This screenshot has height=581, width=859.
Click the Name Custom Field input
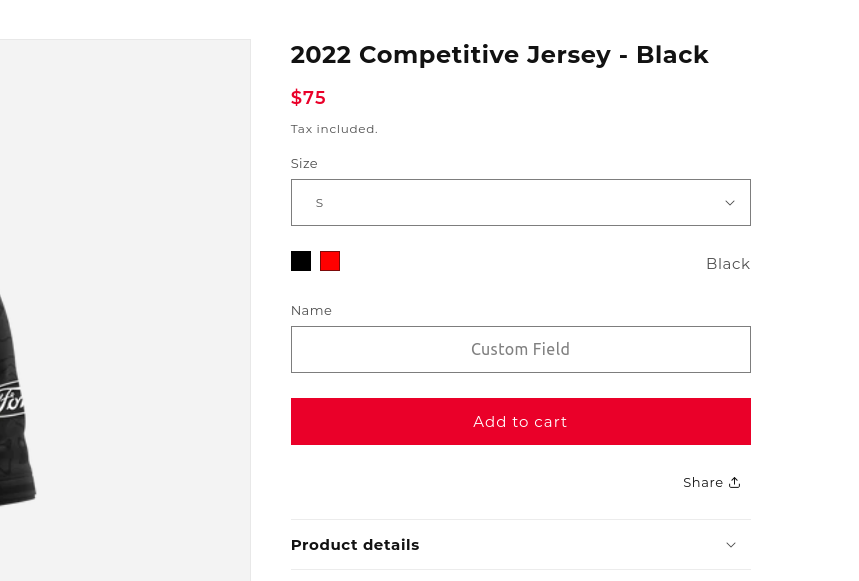point(520,349)
